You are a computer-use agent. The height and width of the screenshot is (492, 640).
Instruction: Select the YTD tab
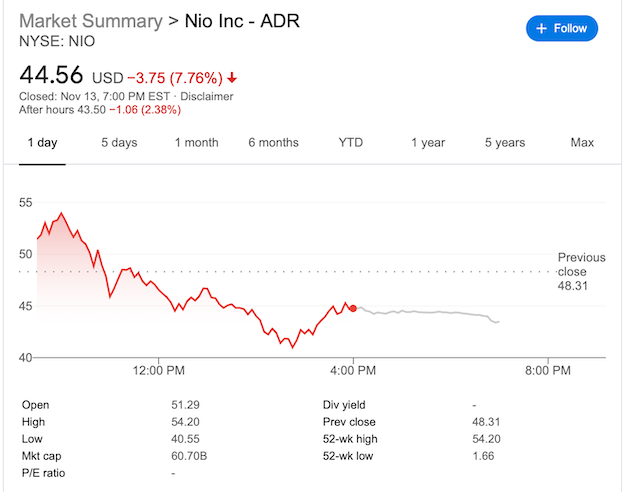350,143
